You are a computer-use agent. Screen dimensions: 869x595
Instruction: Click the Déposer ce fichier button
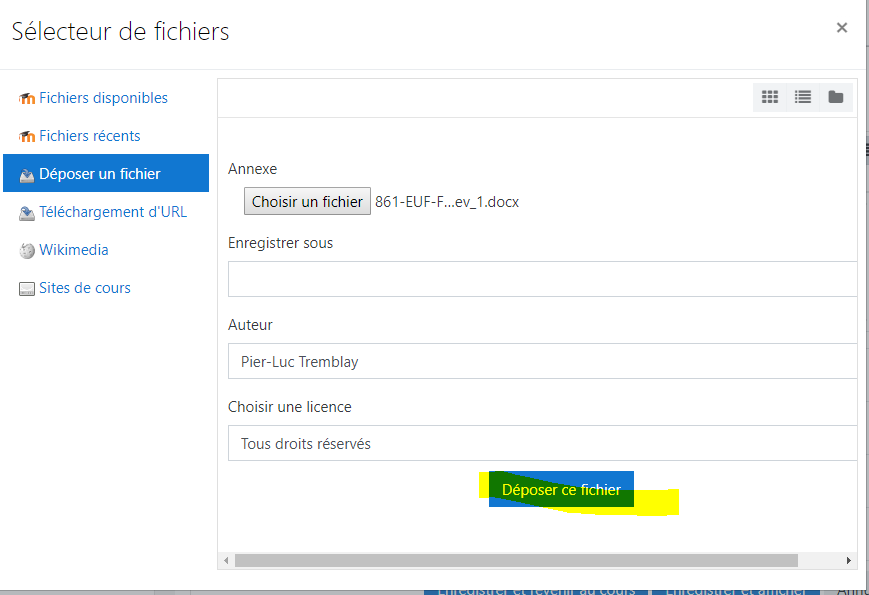tap(561, 490)
